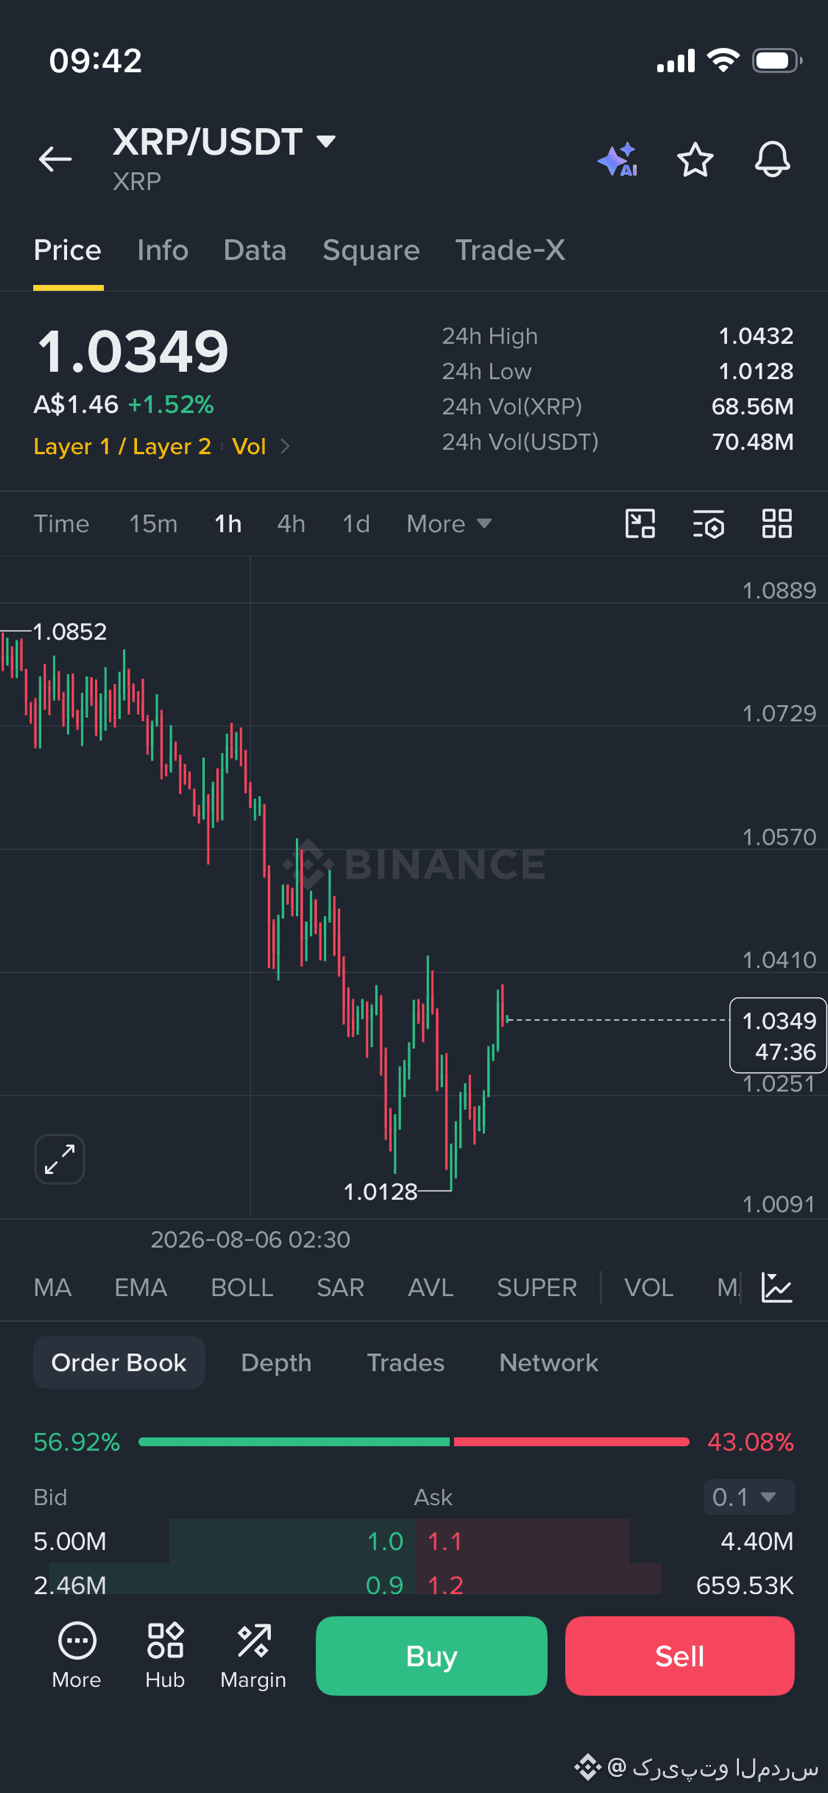The height and width of the screenshot is (1793, 828).
Task: Tap the green Buy button
Action: pos(431,1656)
